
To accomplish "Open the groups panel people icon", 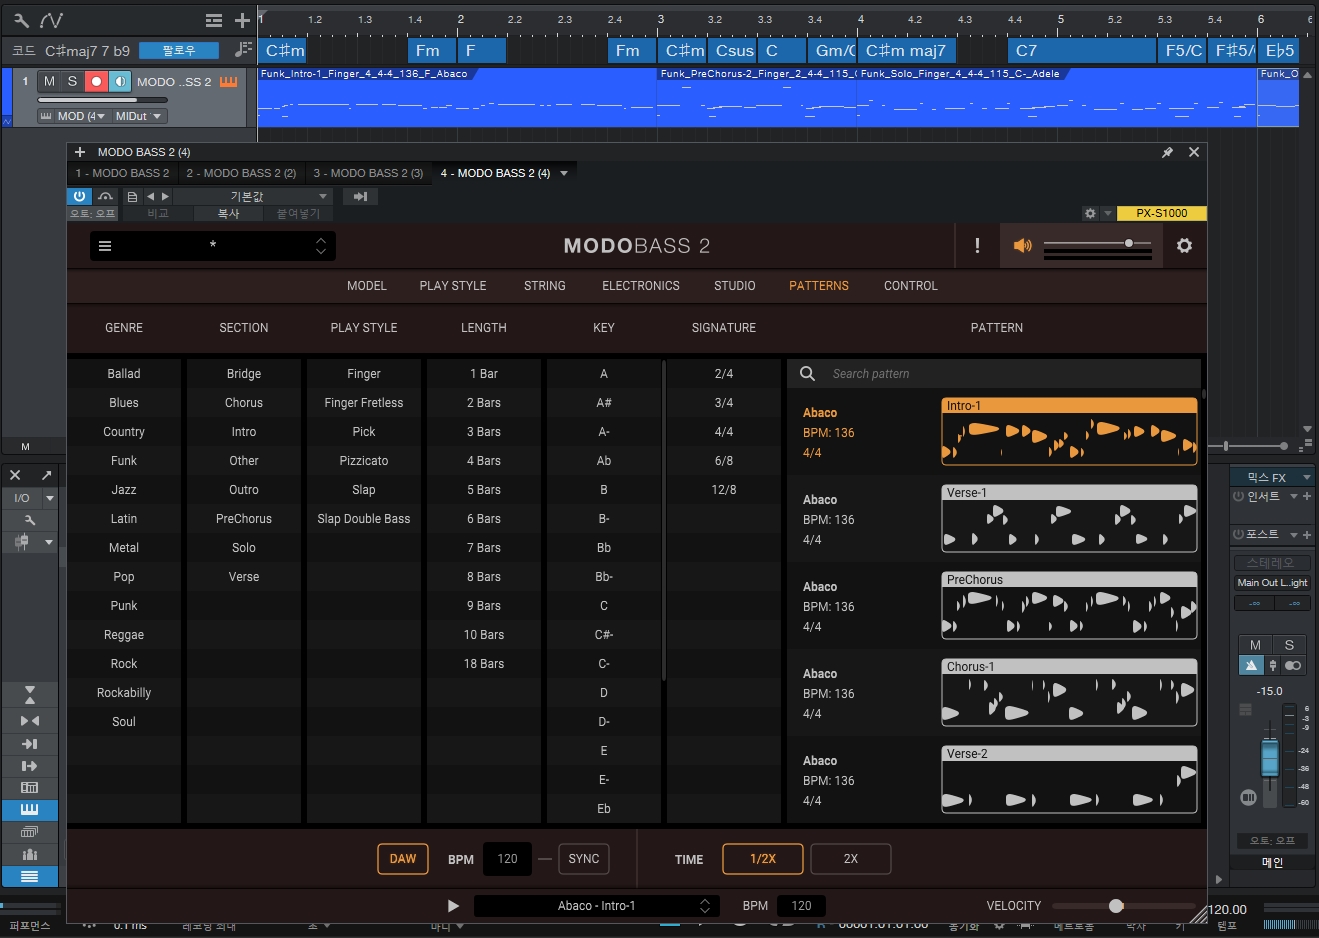I will coord(30,854).
